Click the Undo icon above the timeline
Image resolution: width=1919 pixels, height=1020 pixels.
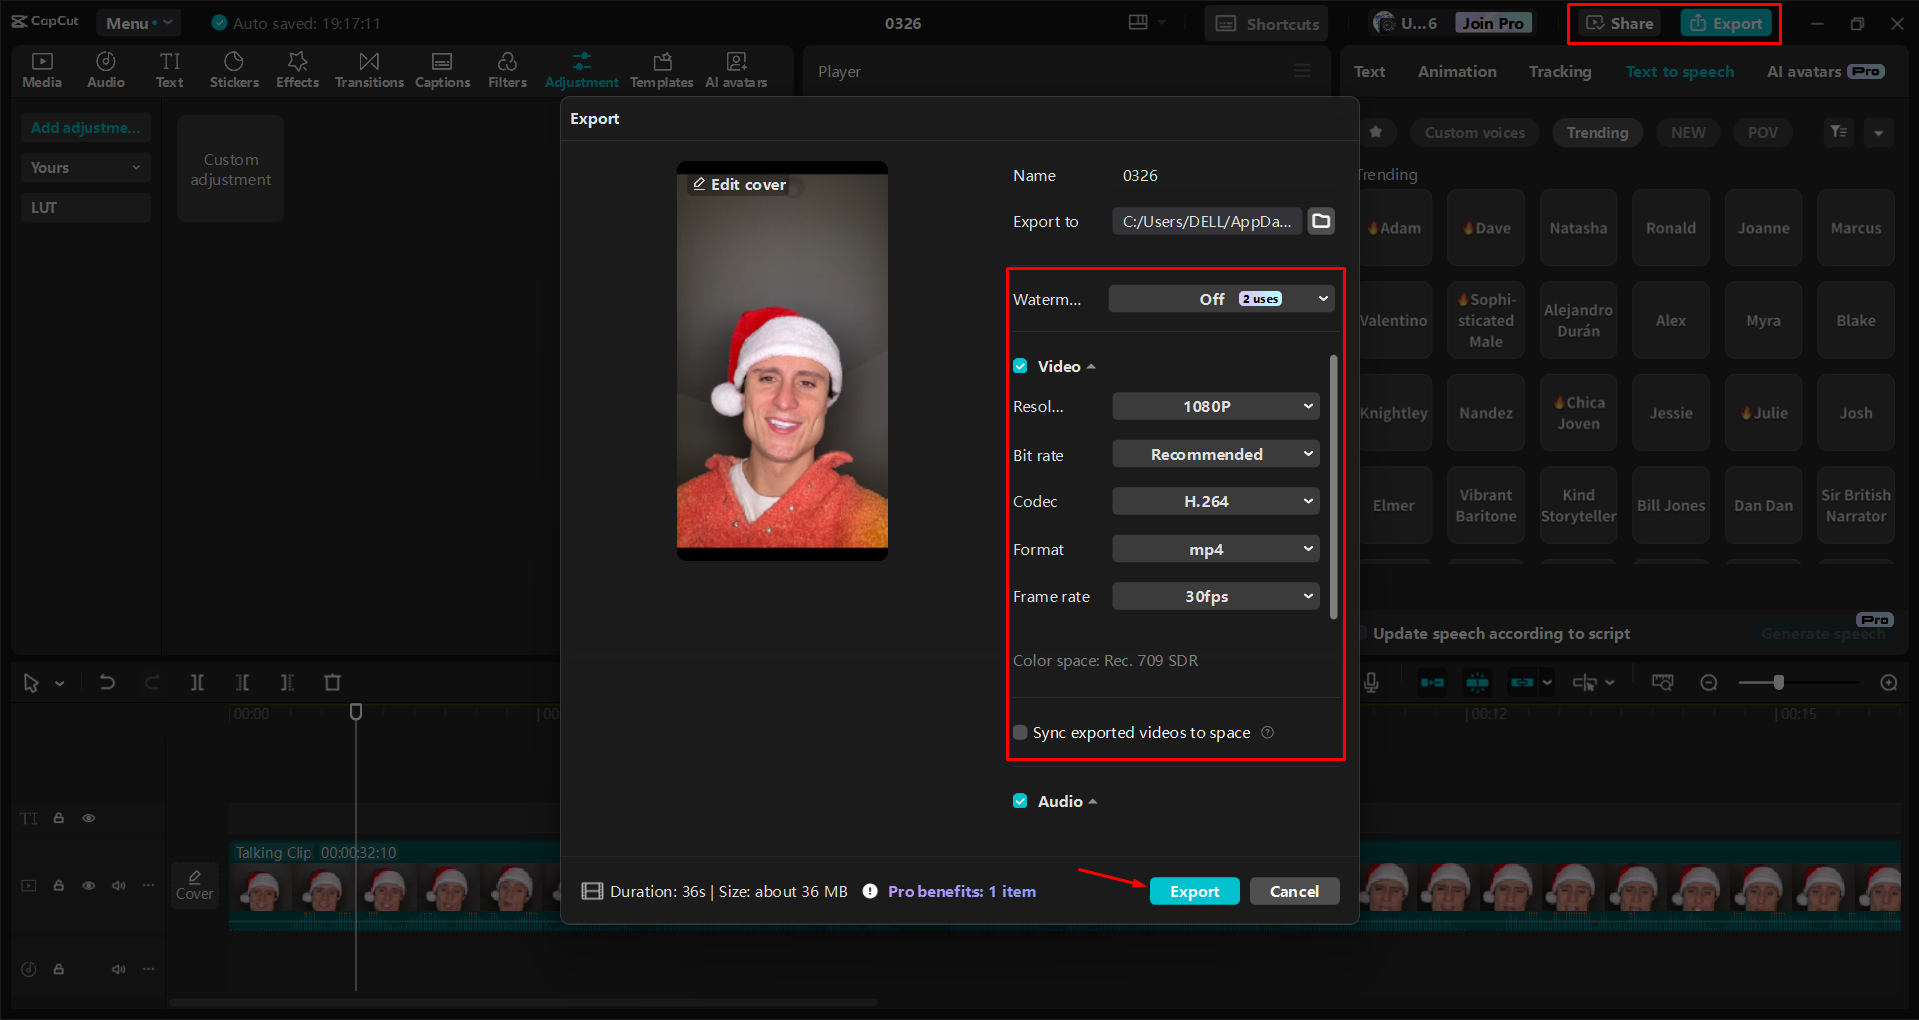pyautogui.click(x=107, y=682)
